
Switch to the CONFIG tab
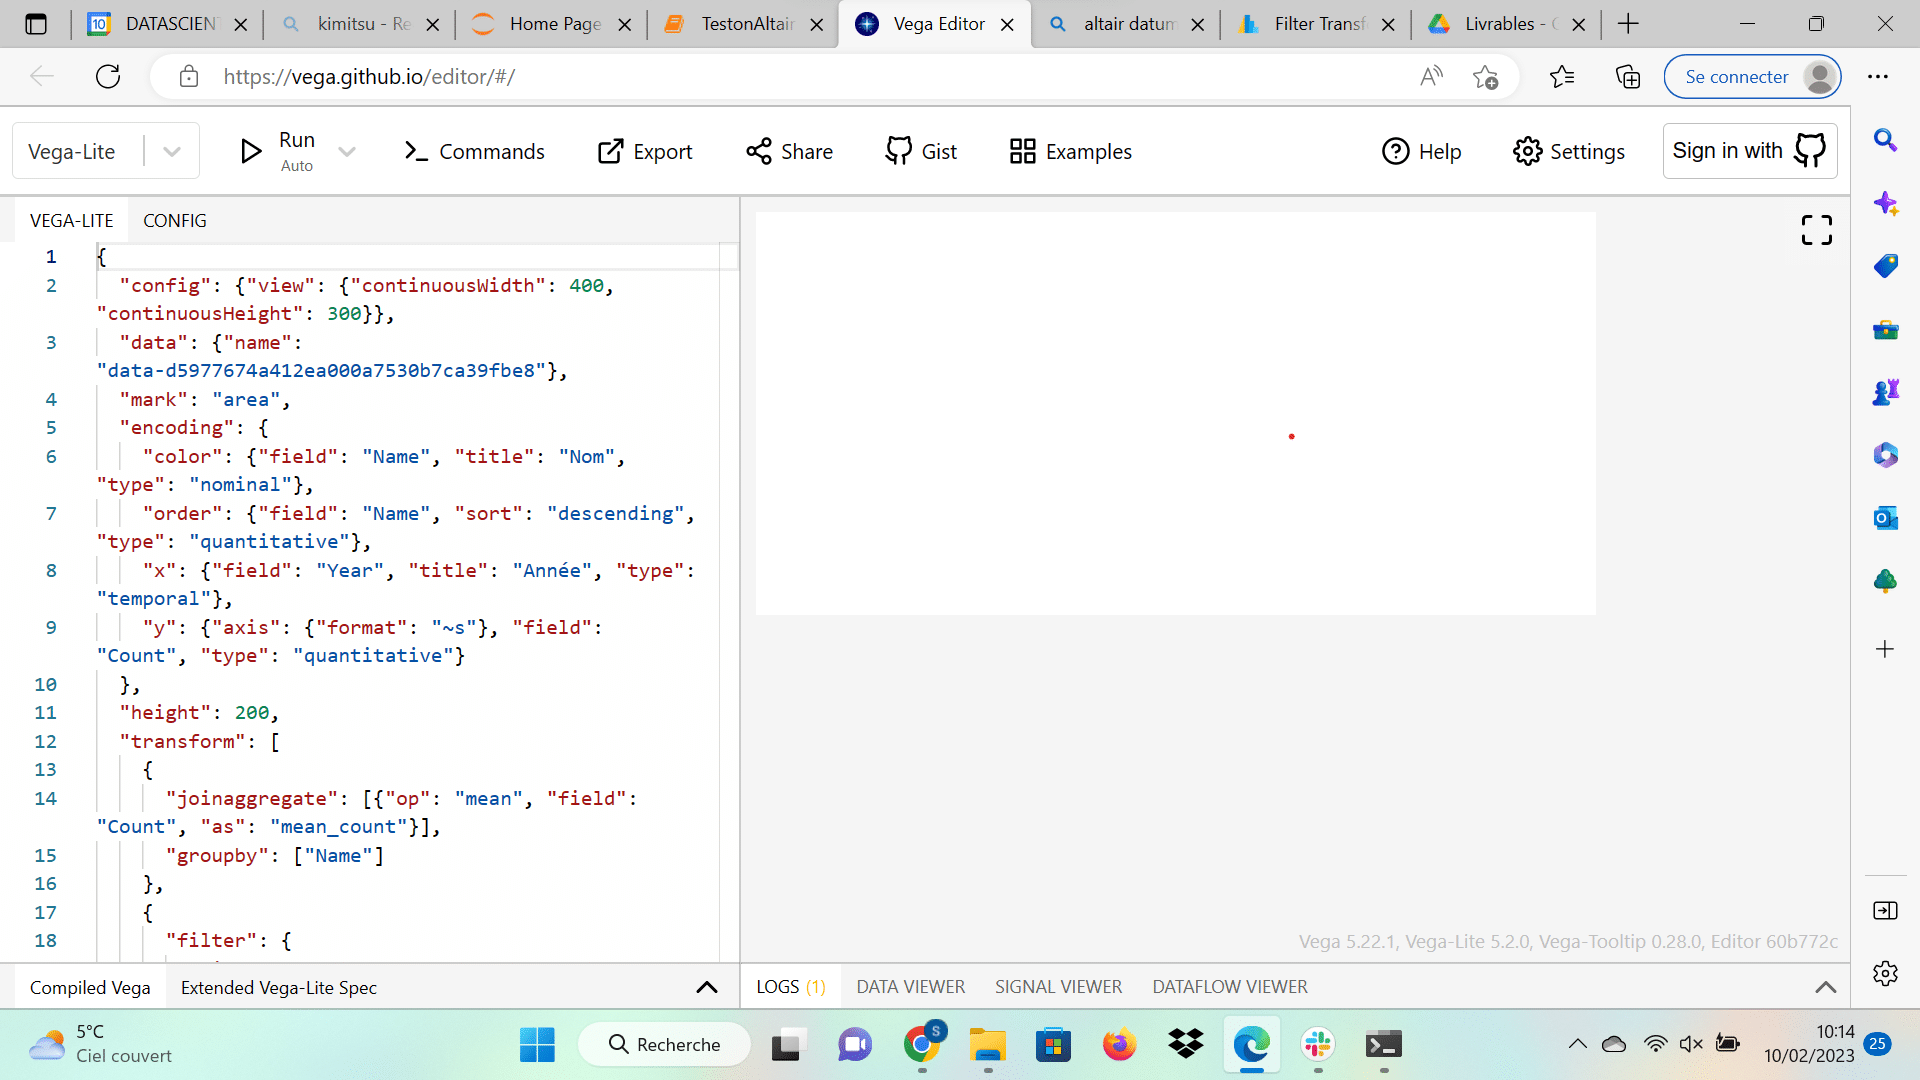click(175, 220)
